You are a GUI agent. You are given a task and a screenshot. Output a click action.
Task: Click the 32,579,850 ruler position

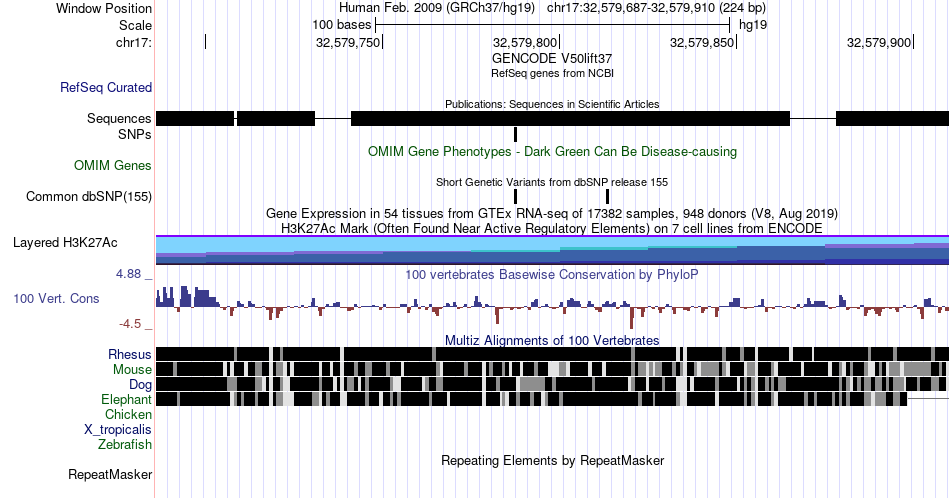[702, 42]
